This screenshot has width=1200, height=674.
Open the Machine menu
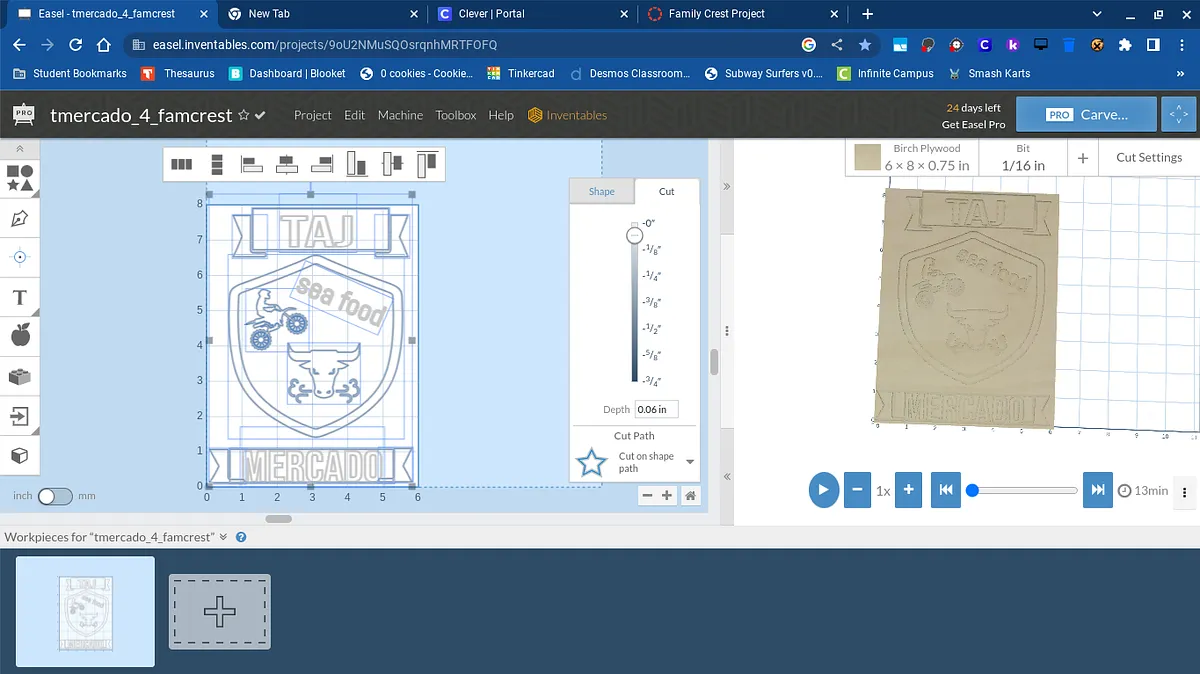400,115
